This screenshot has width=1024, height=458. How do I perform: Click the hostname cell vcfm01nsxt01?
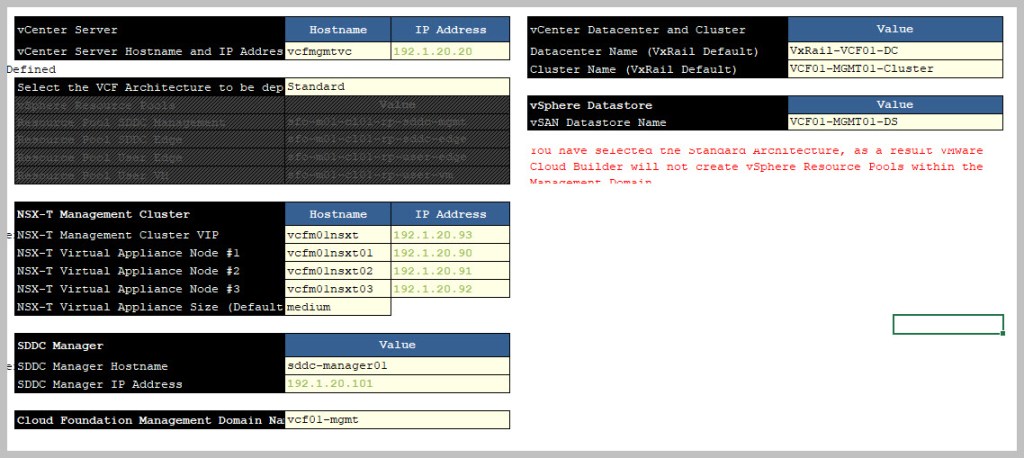click(338, 253)
